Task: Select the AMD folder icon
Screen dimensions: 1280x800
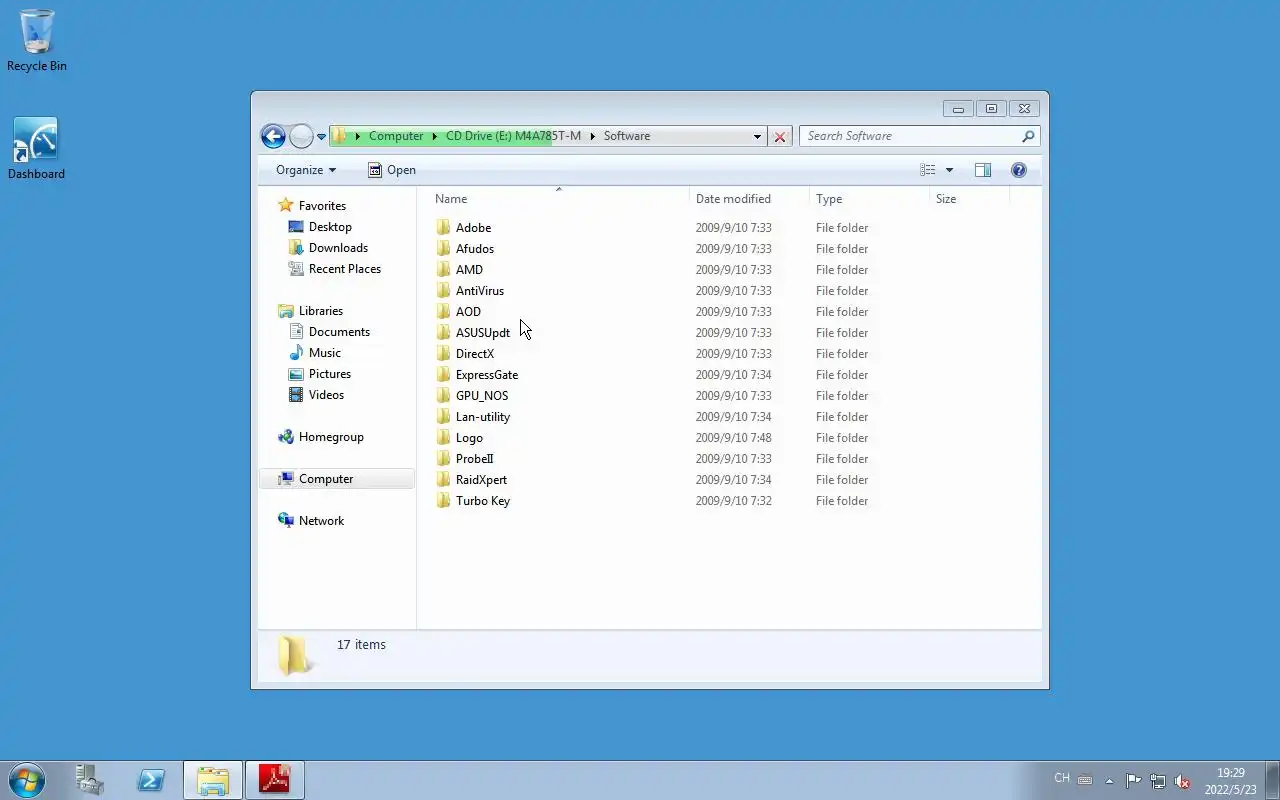Action: [x=444, y=270]
